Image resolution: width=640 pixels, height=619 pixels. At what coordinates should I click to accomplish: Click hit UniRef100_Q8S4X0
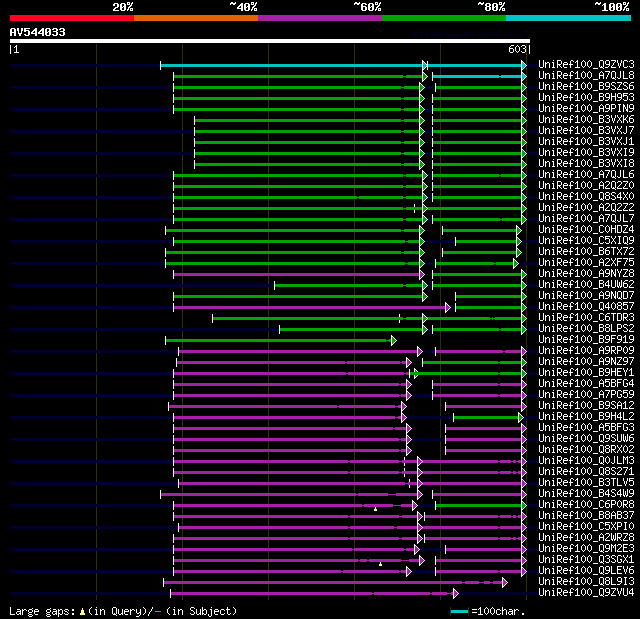pos(586,197)
